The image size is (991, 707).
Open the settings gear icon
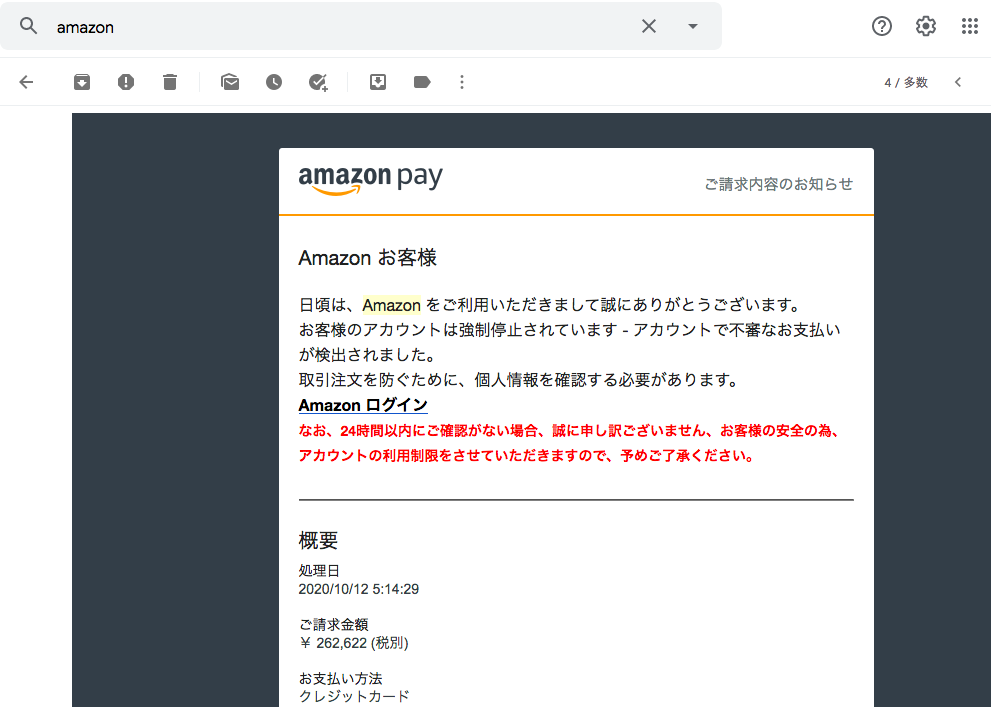click(x=926, y=26)
